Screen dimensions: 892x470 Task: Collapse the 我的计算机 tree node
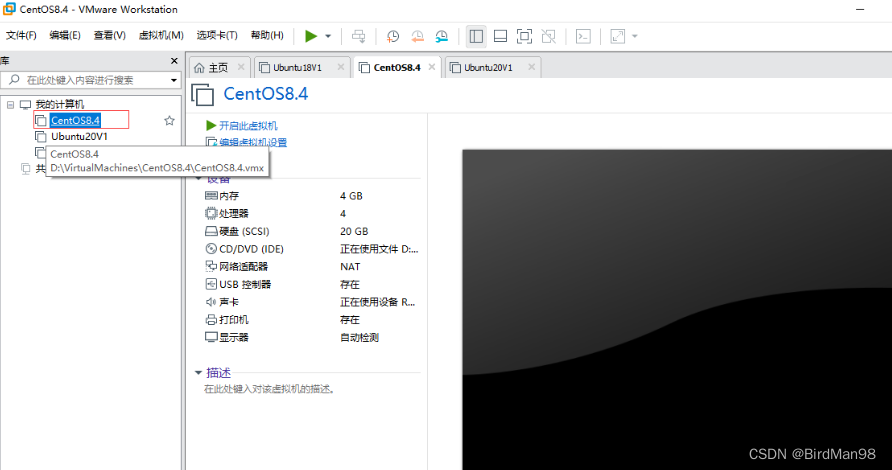pyautogui.click(x=10, y=105)
